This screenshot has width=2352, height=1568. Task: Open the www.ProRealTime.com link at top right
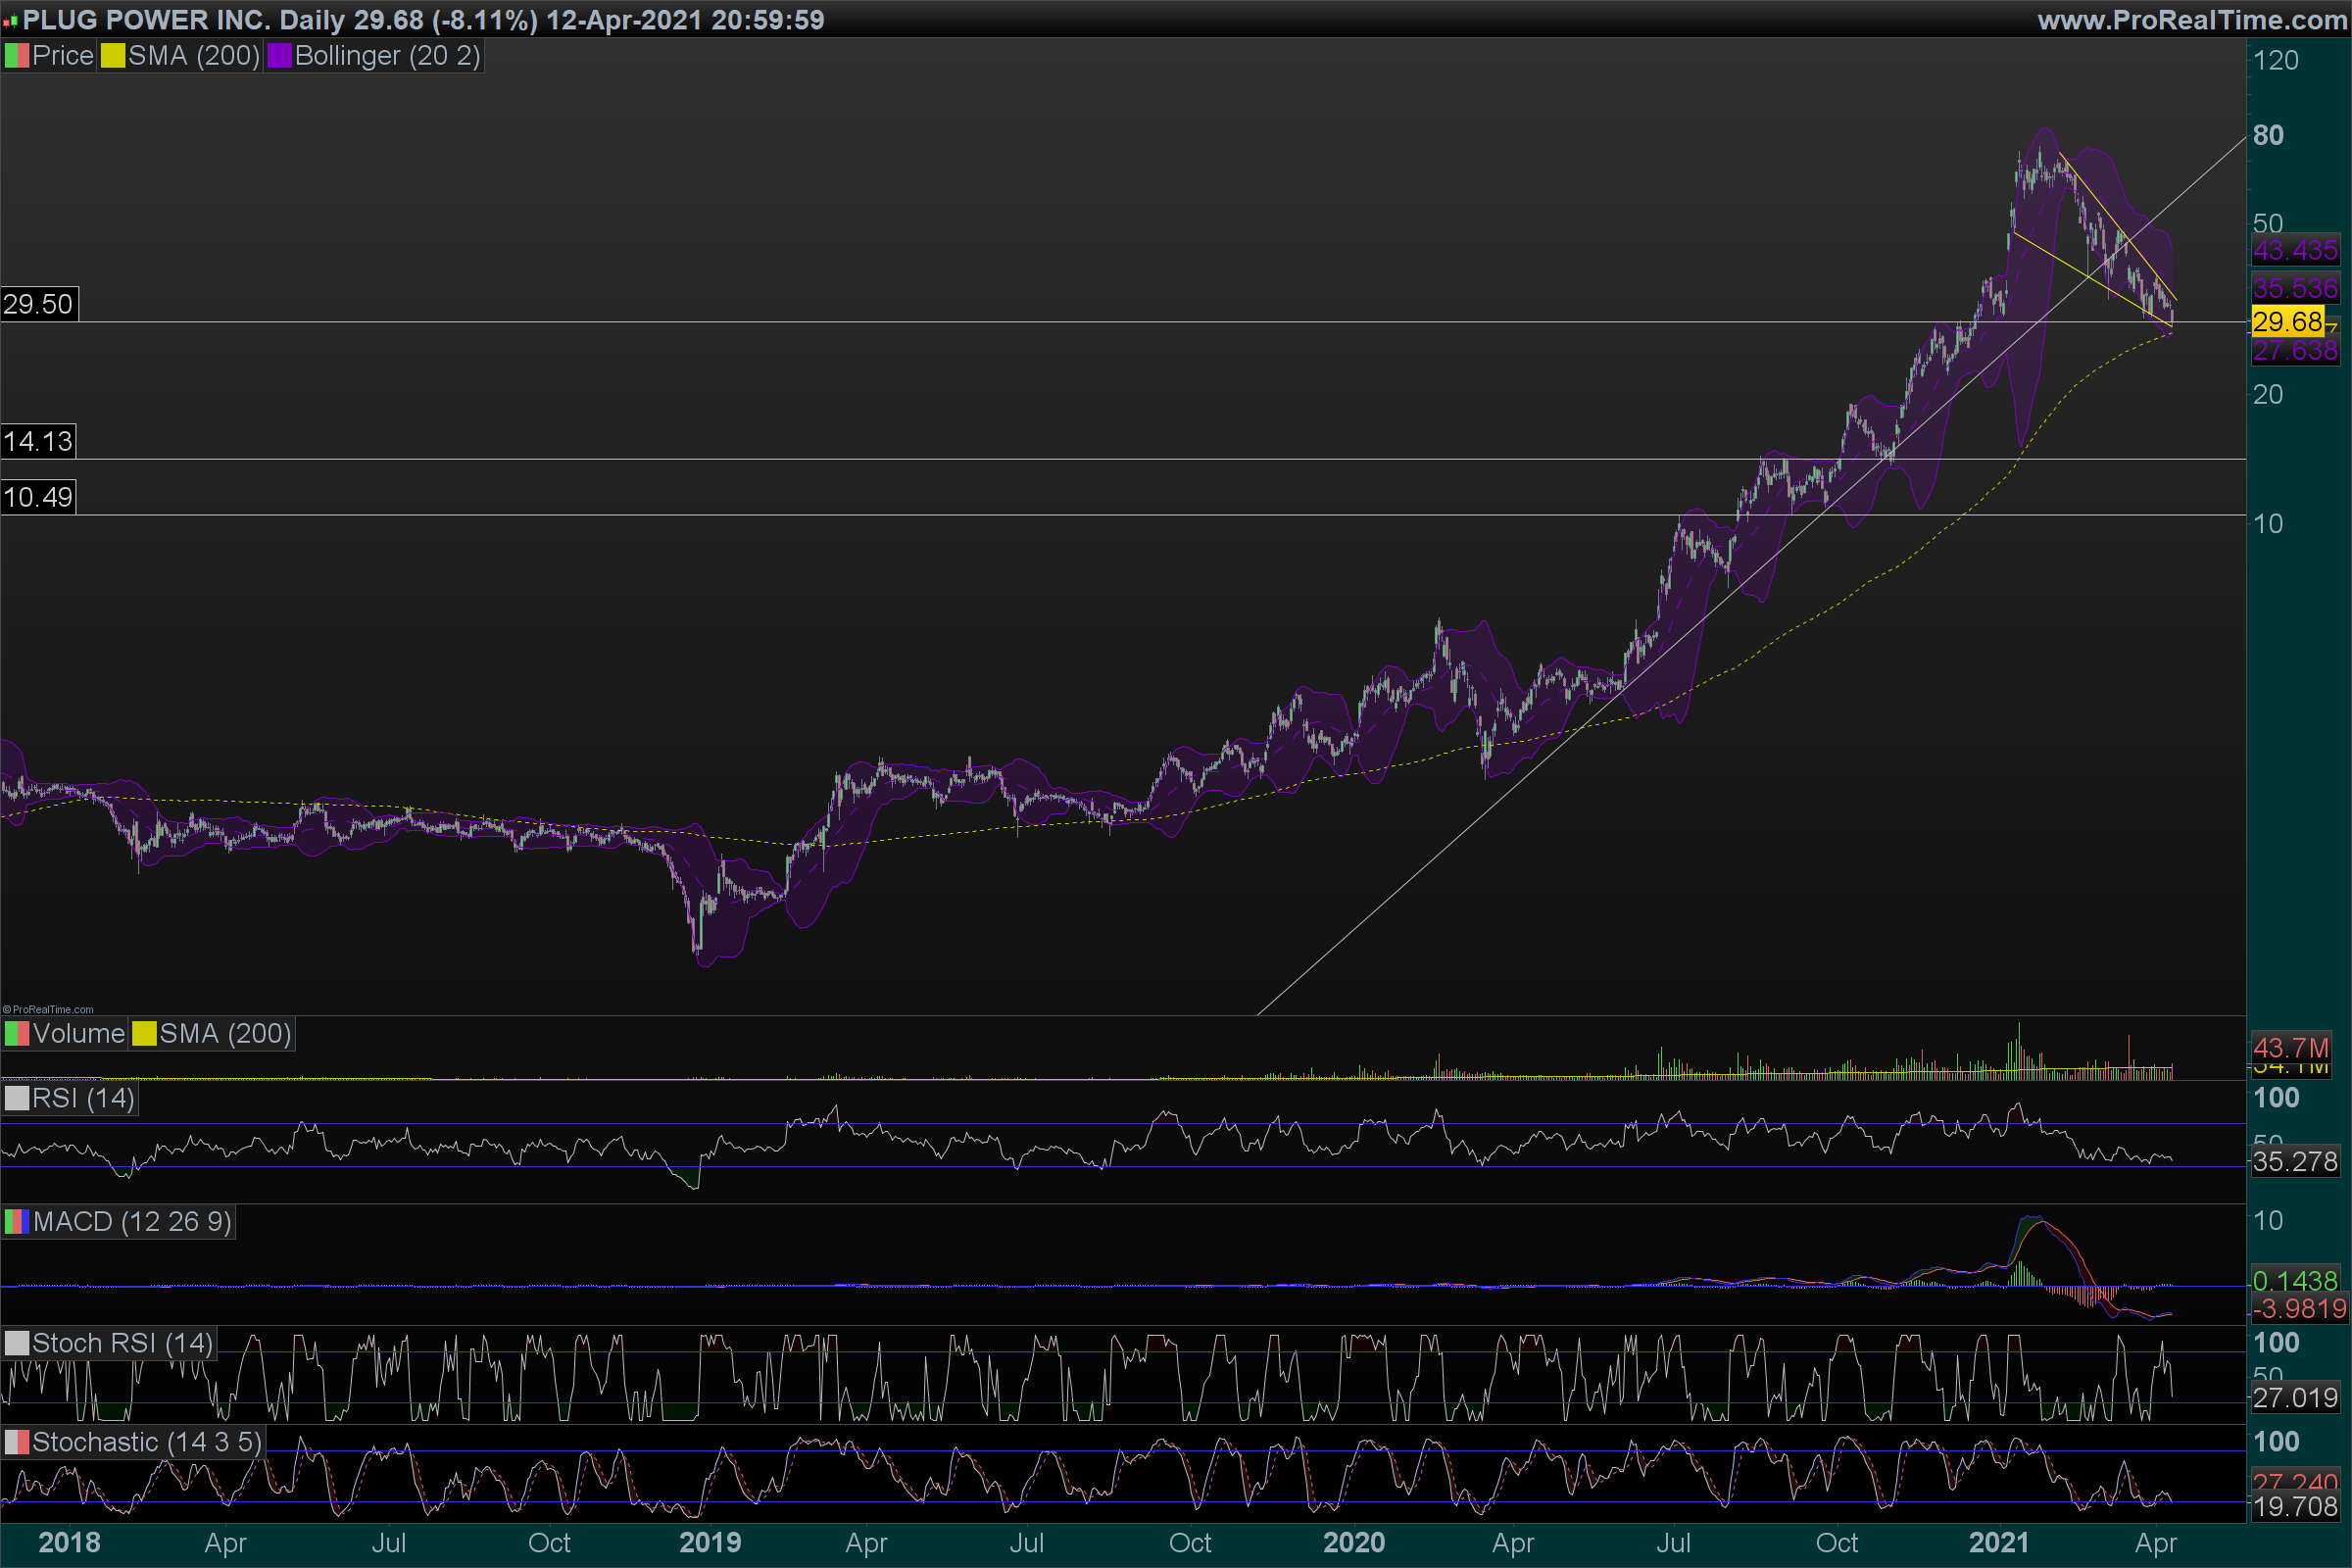tap(2192, 20)
